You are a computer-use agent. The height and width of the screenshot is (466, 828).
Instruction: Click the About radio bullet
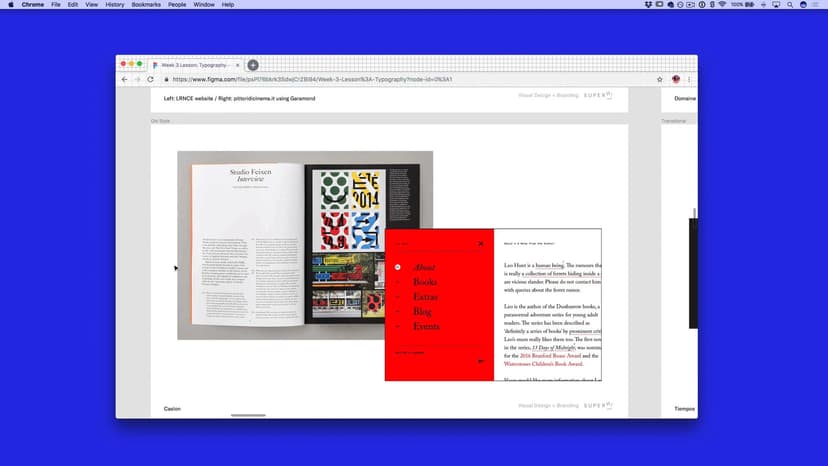(398, 267)
